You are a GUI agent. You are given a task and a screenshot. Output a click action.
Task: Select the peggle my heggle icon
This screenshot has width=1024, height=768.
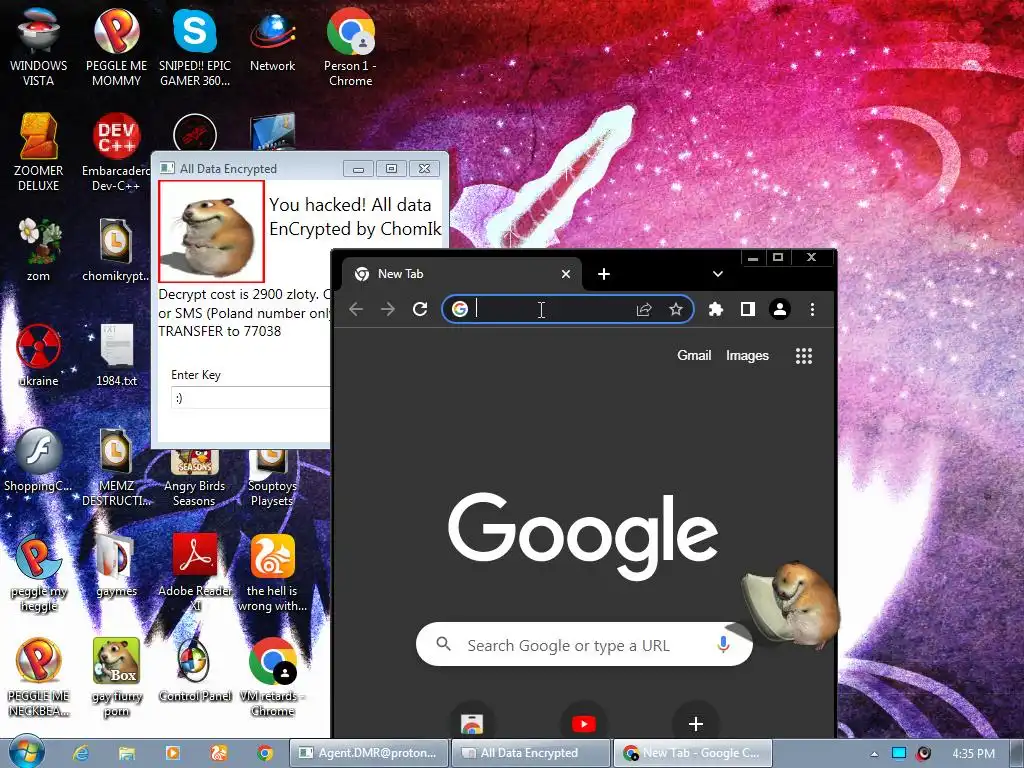click(38, 572)
